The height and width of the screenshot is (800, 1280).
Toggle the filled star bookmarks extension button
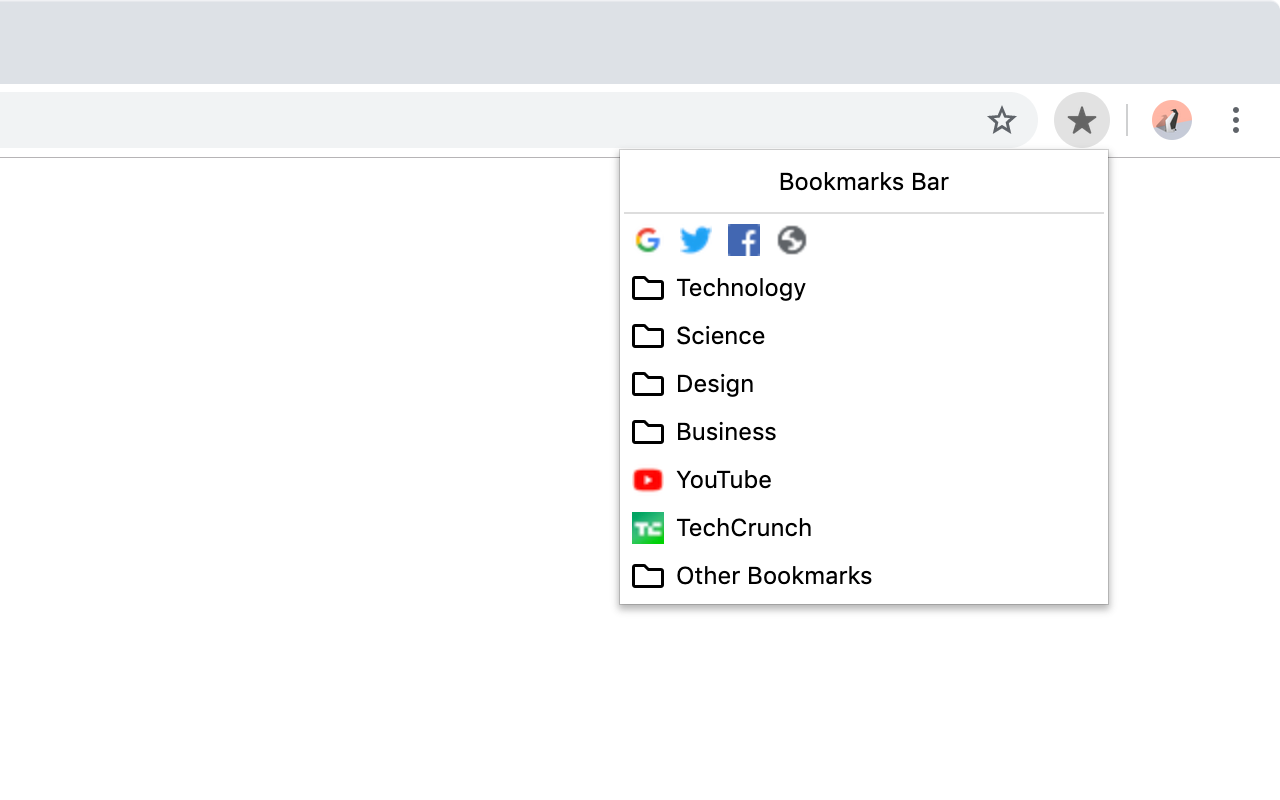coord(1082,120)
